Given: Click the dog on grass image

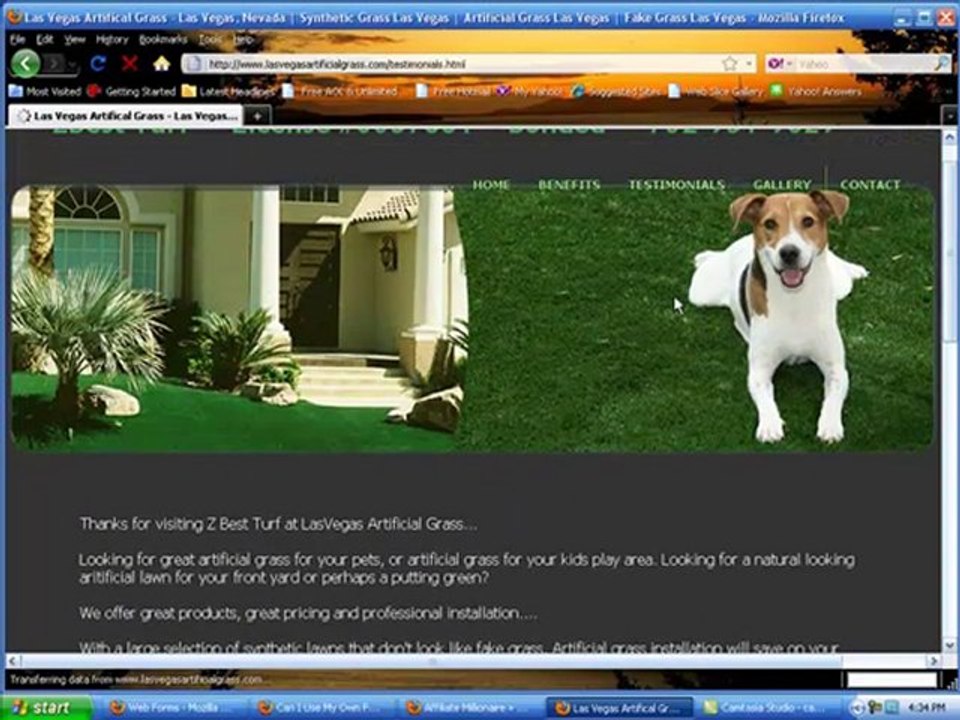Looking at the screenshot, I should coord(778,315).
